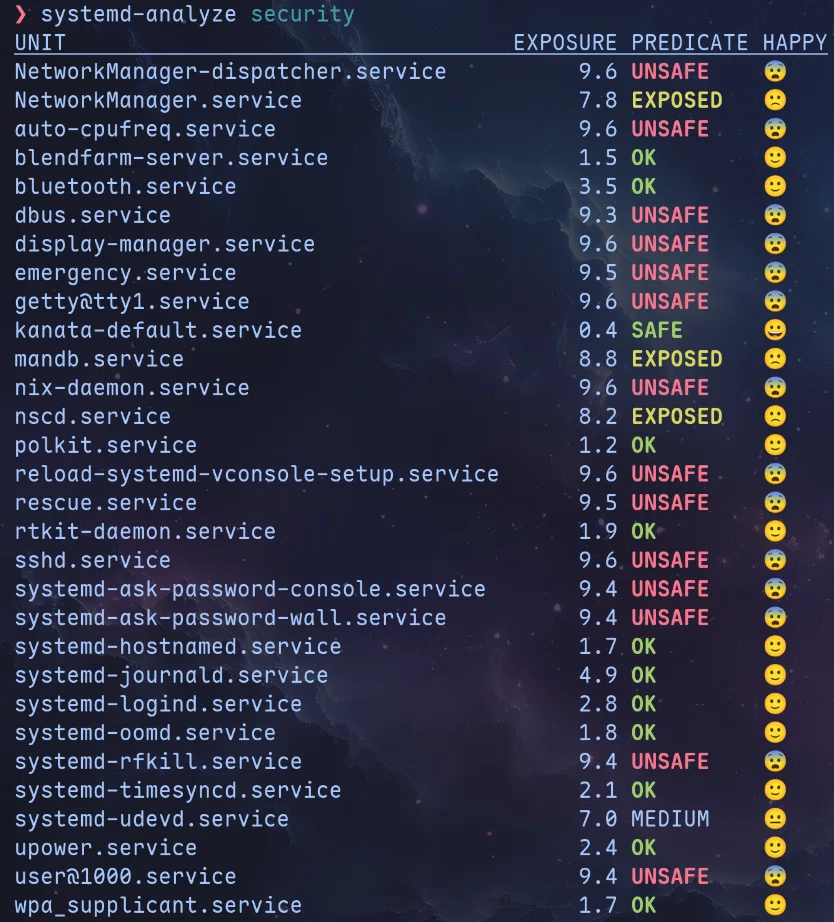Image resolution: width=834 pixels, height=922 pixels.
Task: Click the PREDICATE column header
Action: 689,43
